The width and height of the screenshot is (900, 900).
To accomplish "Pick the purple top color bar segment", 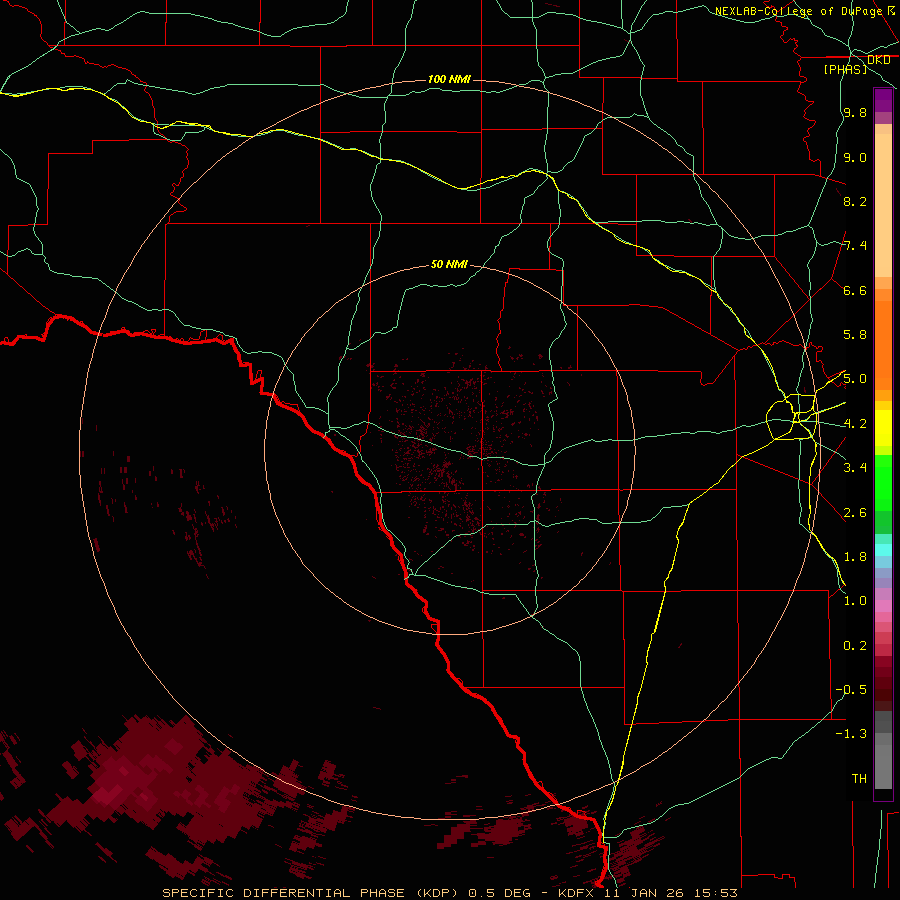I will 883,100.
